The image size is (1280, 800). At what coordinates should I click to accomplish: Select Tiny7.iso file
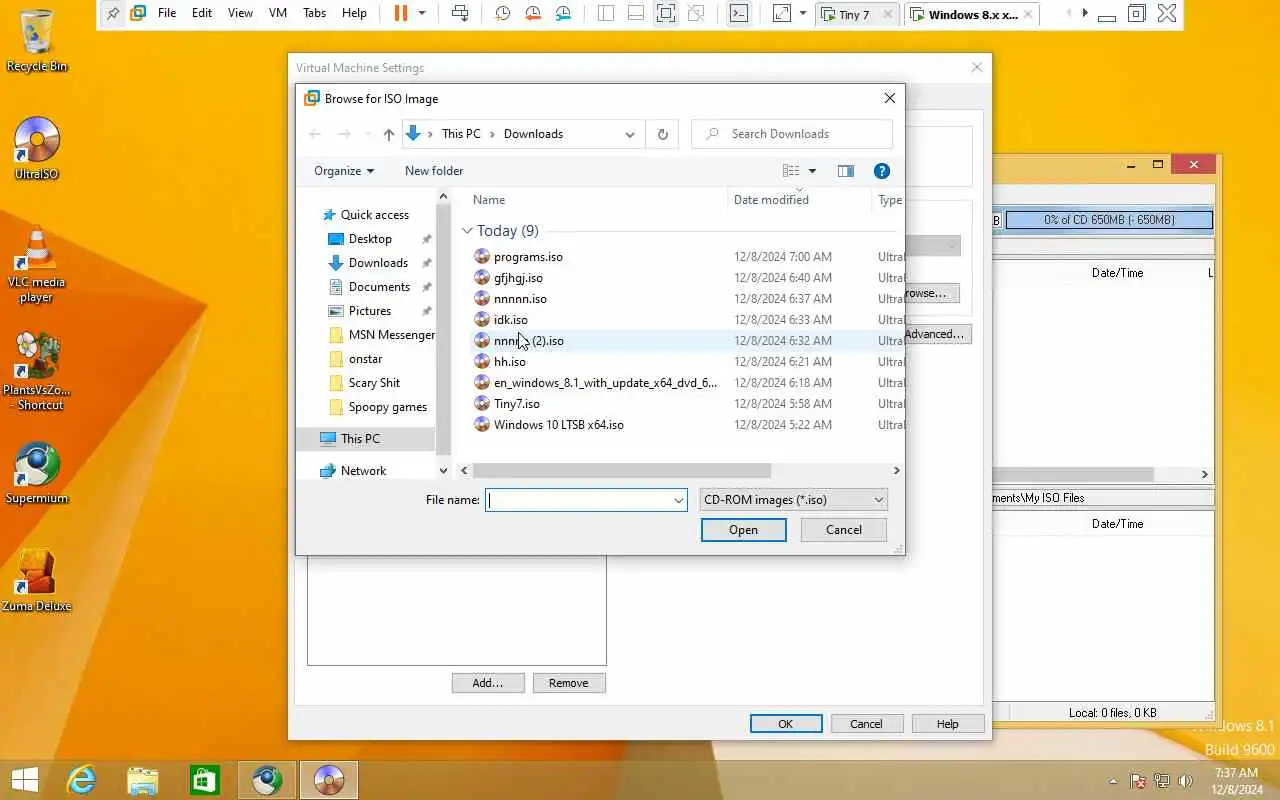tap(516, 404)
